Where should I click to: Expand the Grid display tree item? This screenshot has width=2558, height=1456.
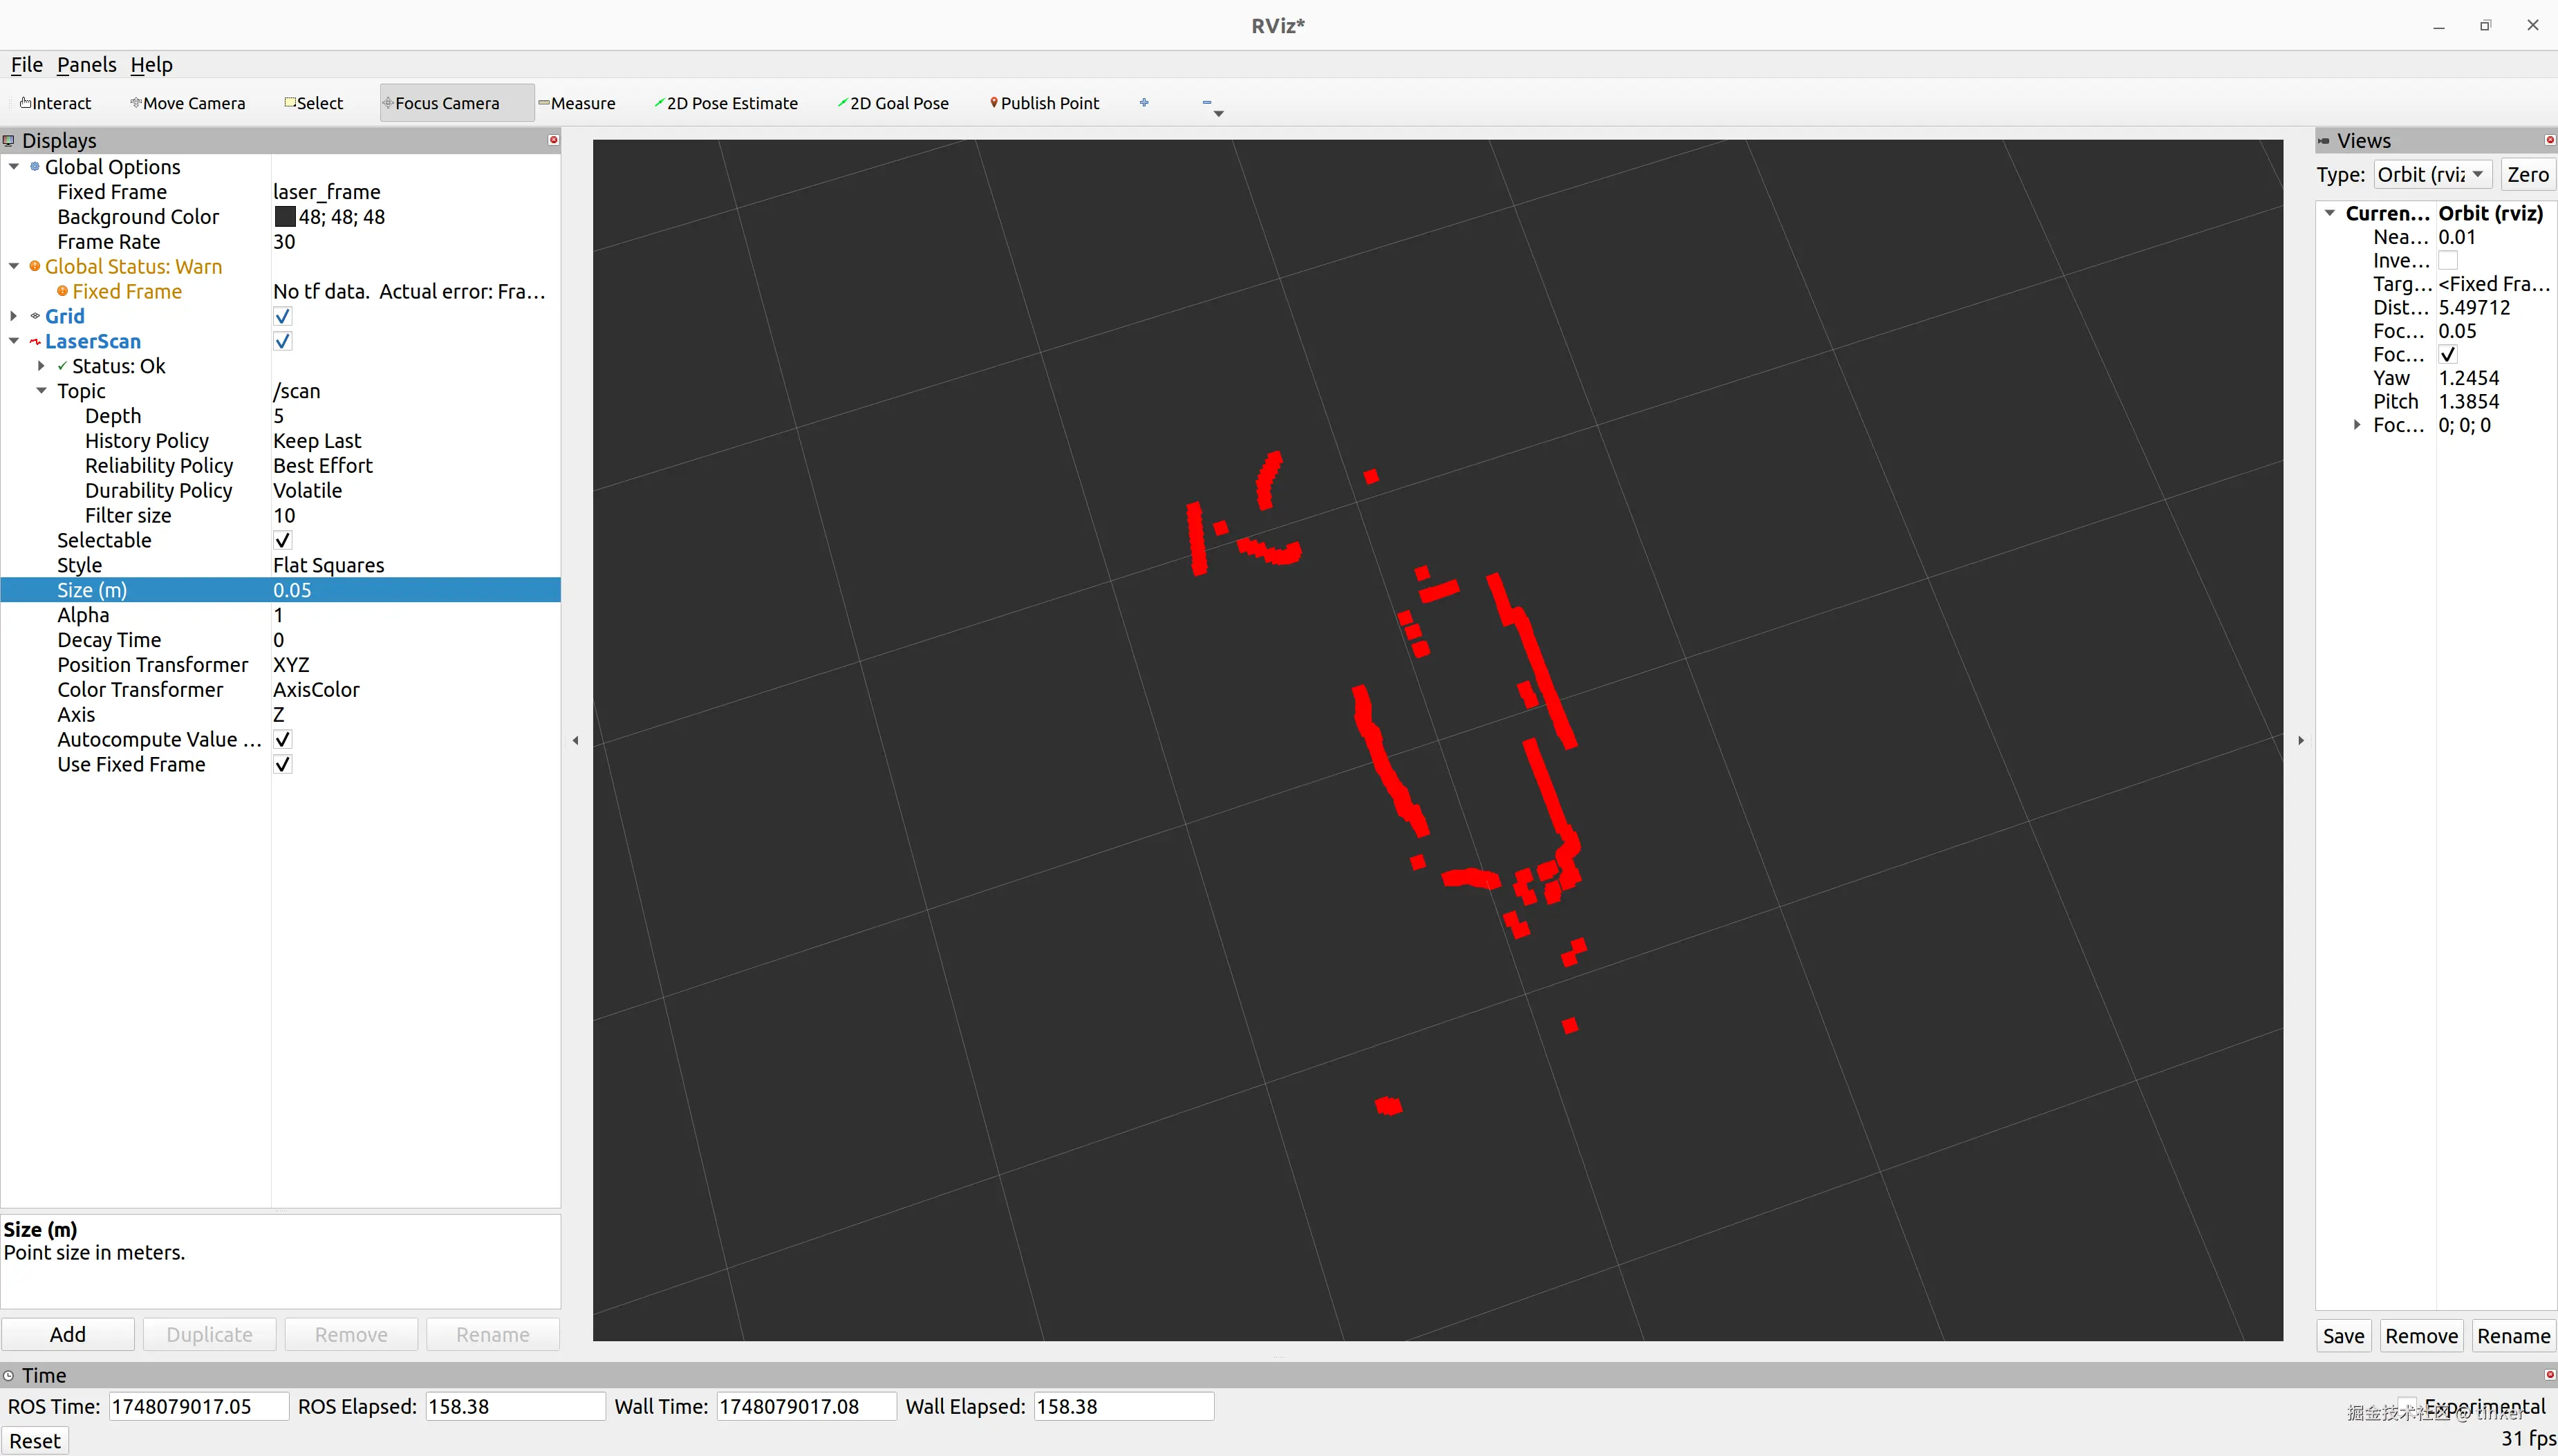coord(14,316)
